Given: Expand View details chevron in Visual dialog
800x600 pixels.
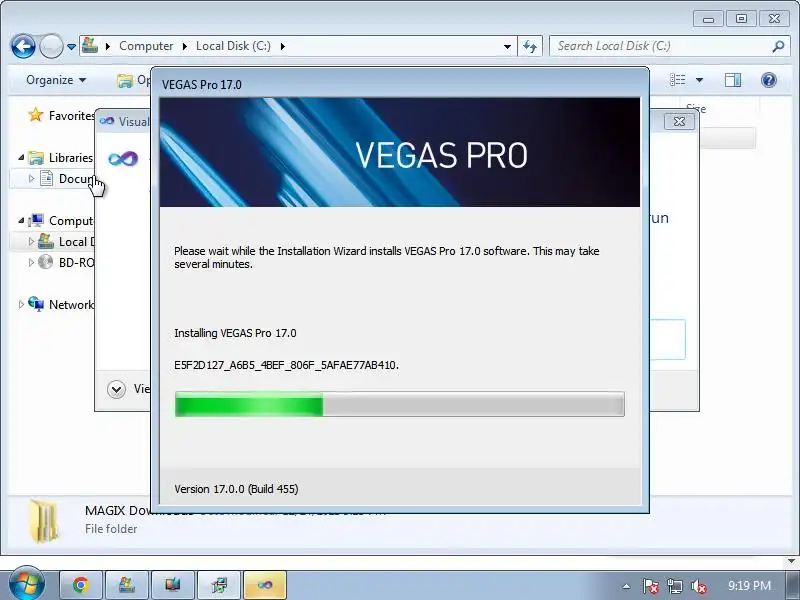Looking at the screenshot, I should tap(116, 390).
